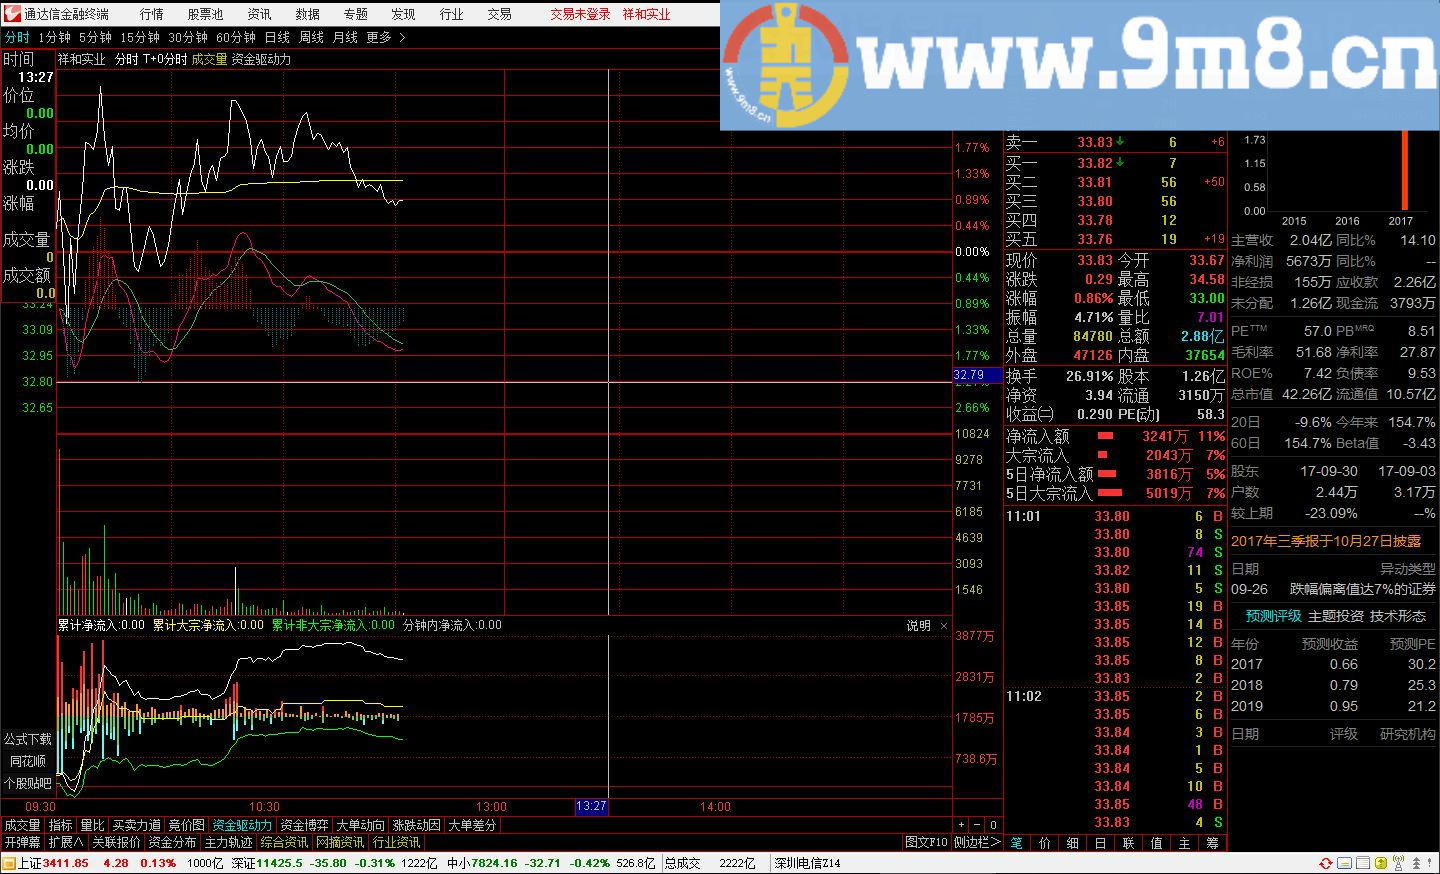Viewport: 1440px width, 874px height.
Task: Click the 开弹幕 button
Action: click(x=22, y=842)
